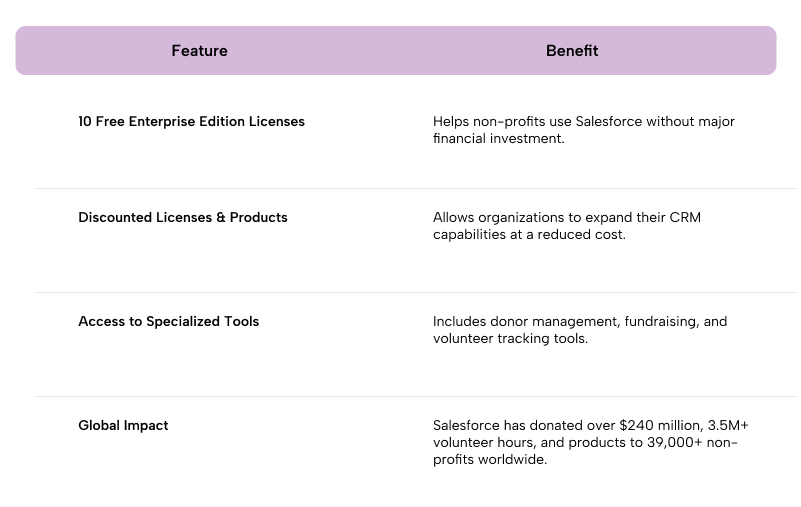Click the '39,000+' figure in Global Impact
This screenshot has width=801, height=507.
(674, 443)
